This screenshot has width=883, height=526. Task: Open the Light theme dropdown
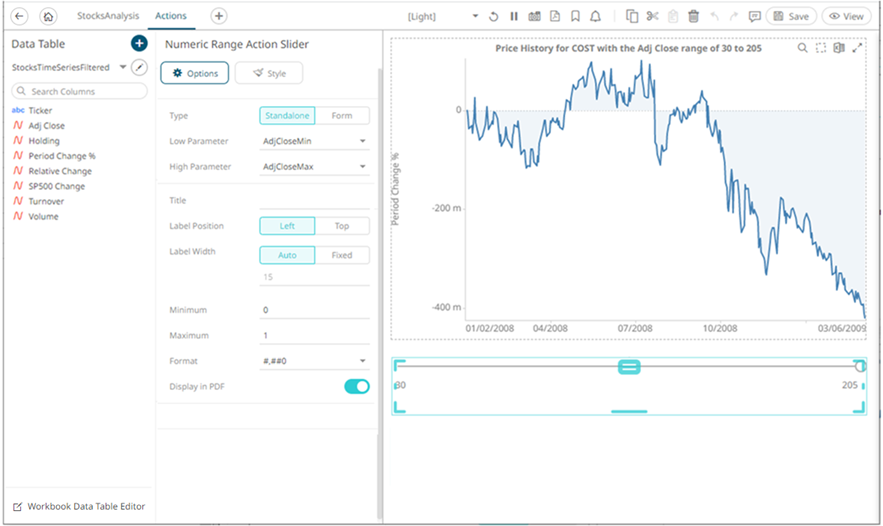pos(444,17)
